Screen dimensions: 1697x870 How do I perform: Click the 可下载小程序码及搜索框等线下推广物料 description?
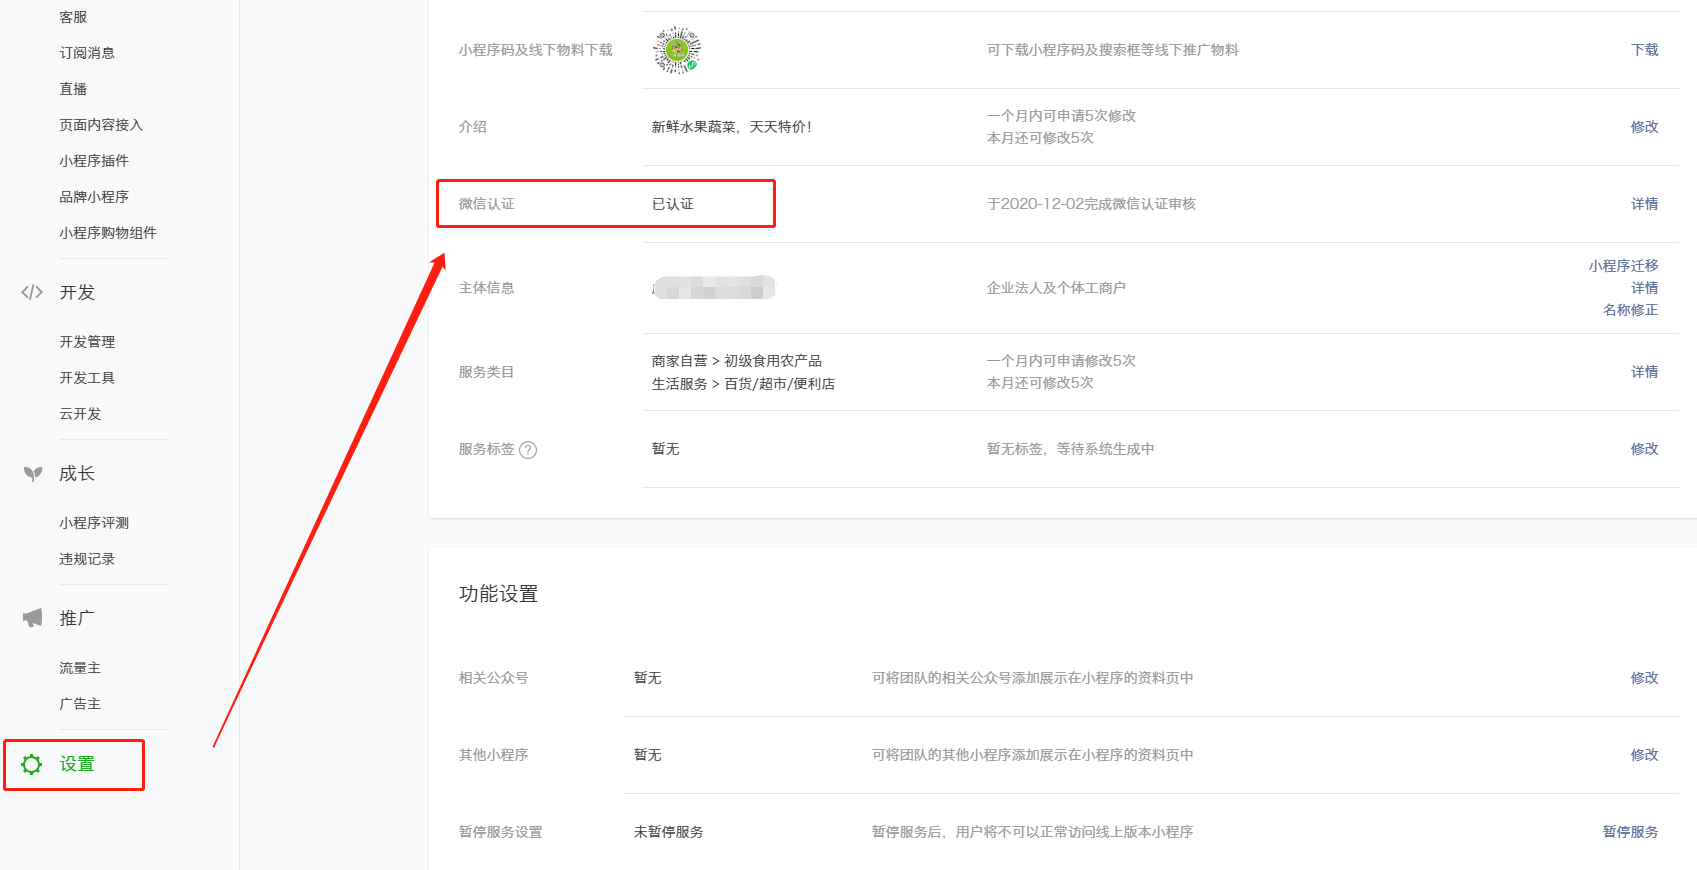(x=1113, y=50)
